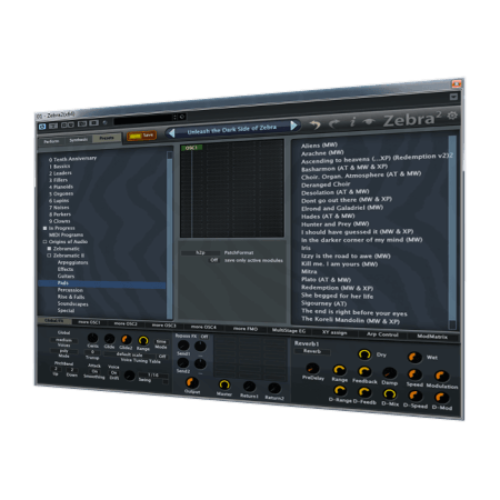Viewport: 500px width, 500px height.
Task: Click the redo arrow icon
Action: pos(334,123)
